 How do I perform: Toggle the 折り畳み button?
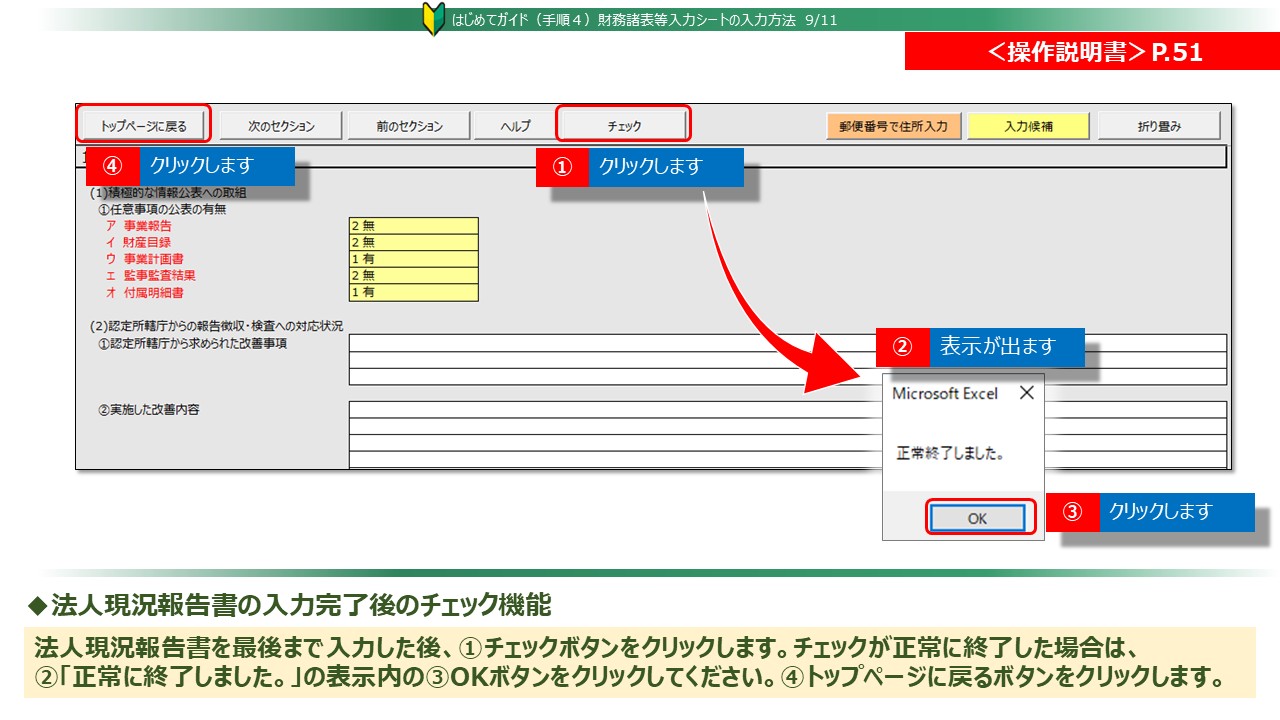[x=1159, y=126]
